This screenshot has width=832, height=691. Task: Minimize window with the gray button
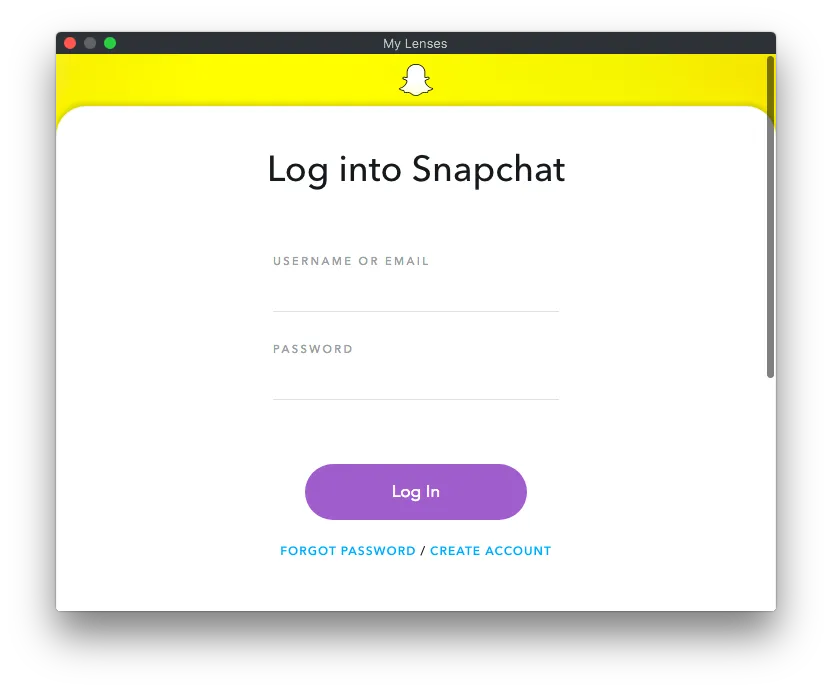tap(90, 43)
